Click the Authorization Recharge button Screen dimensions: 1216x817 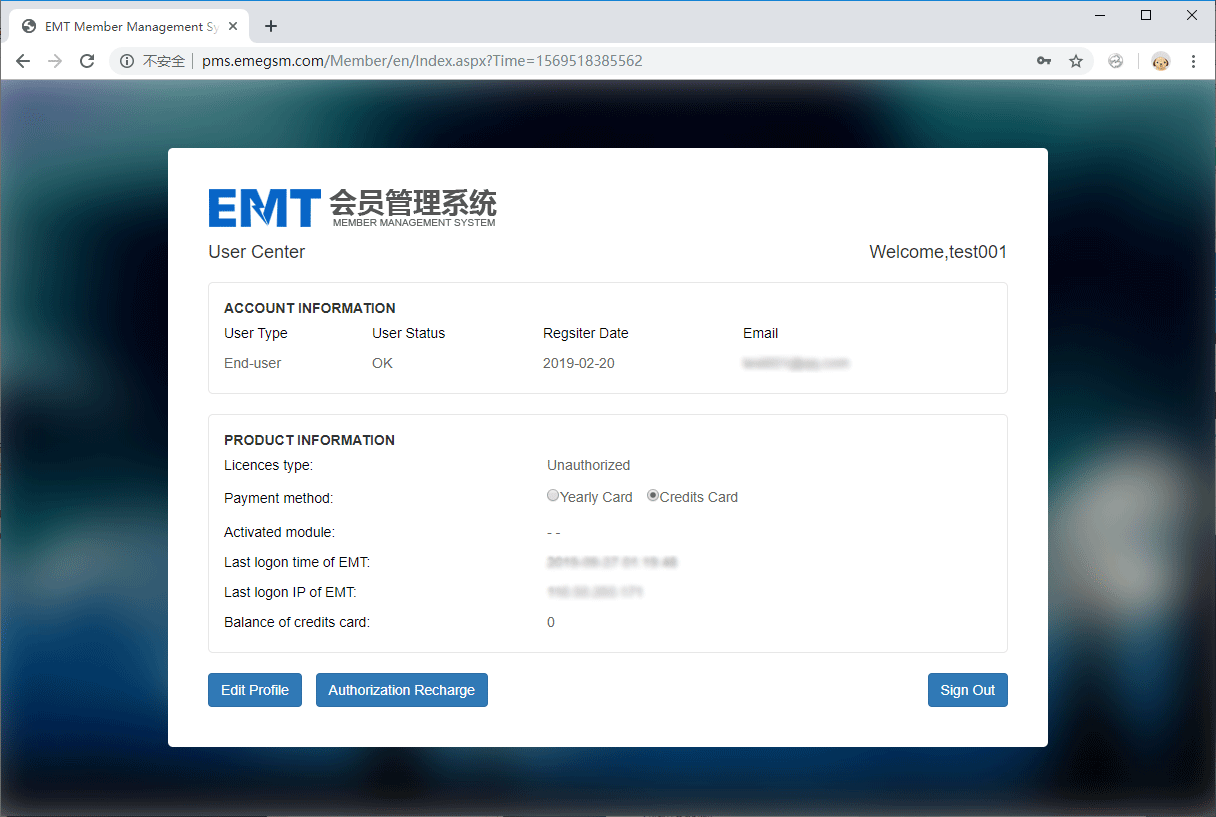[x=402, y=690]
